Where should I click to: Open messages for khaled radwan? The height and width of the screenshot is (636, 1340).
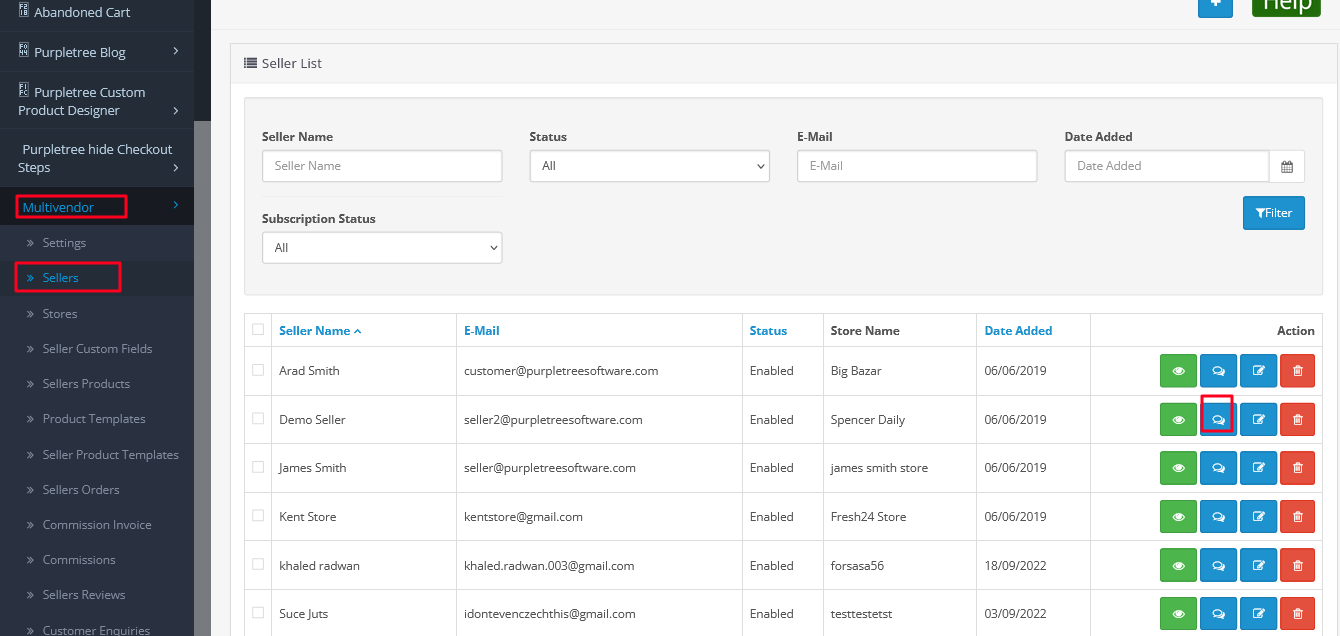(x=1218, y=566)
